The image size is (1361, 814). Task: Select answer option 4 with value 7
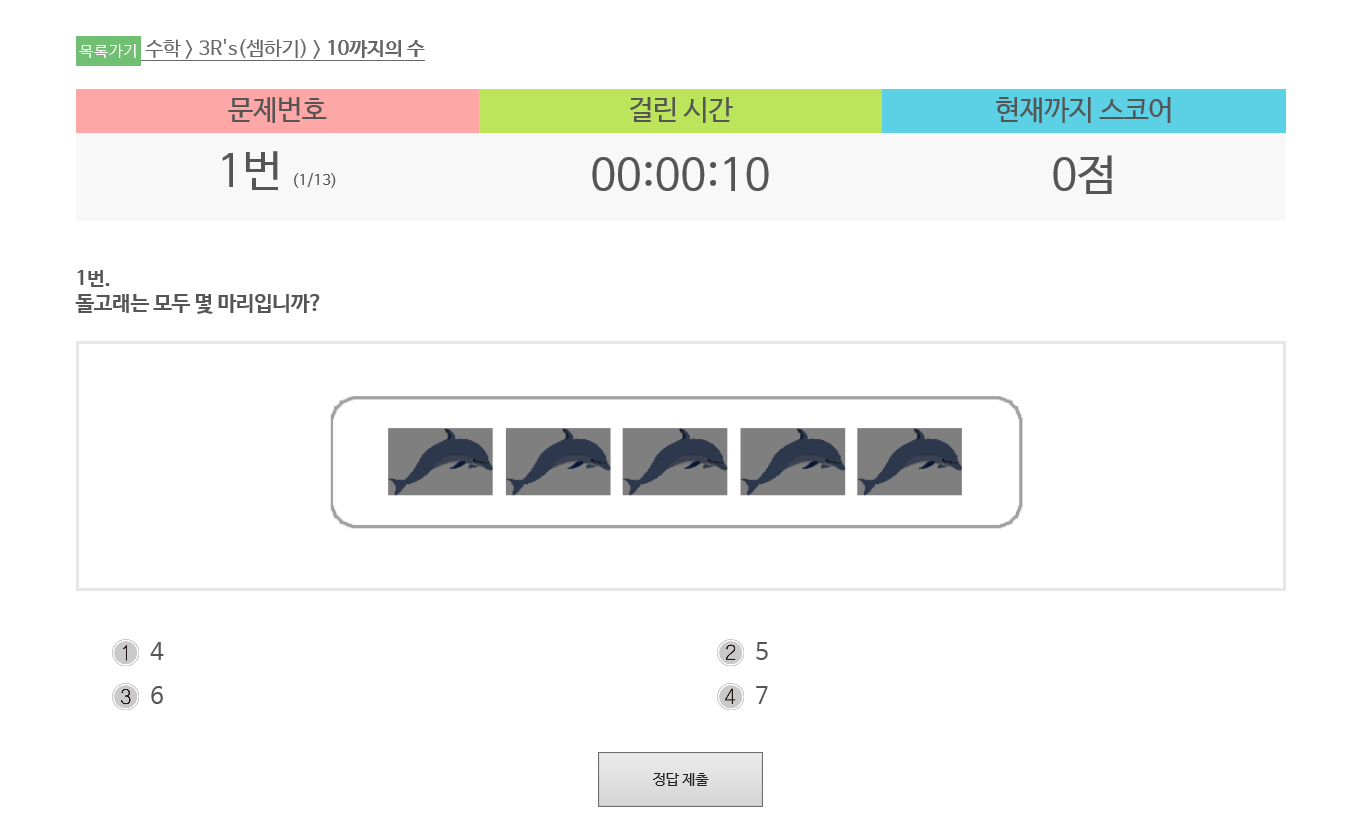(730, 697)
